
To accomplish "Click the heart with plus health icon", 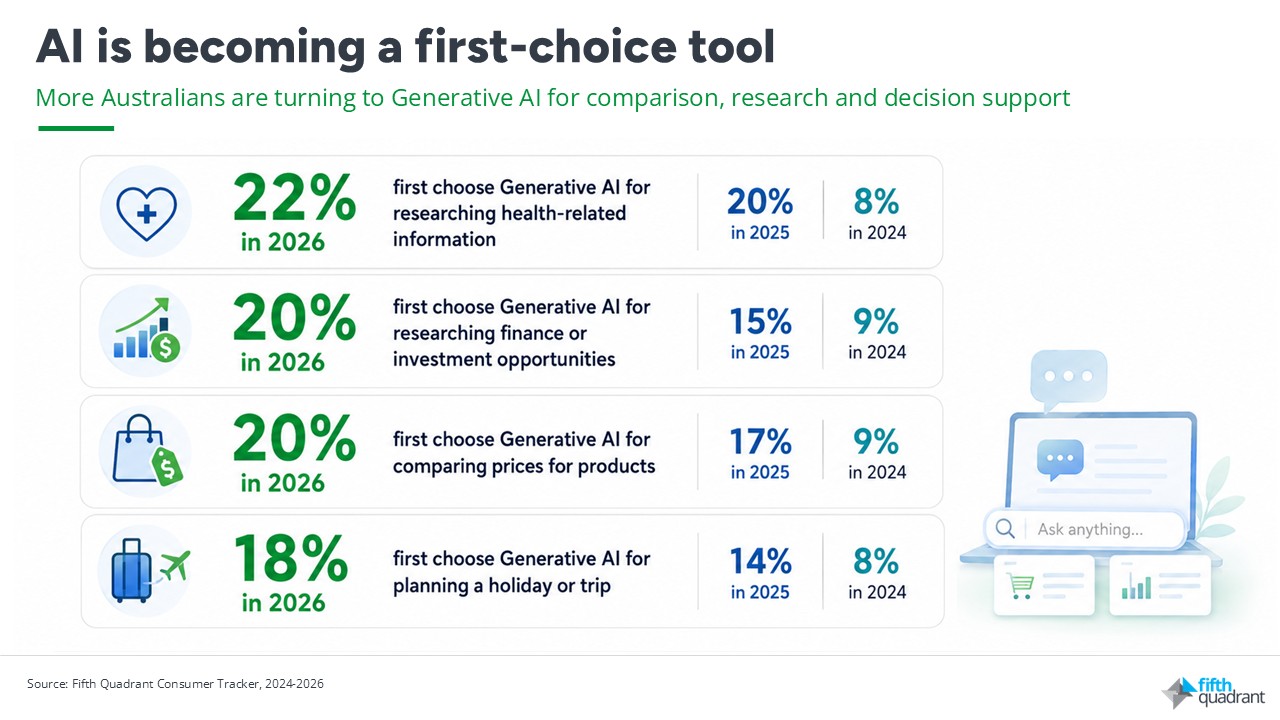I will [147, 211].
